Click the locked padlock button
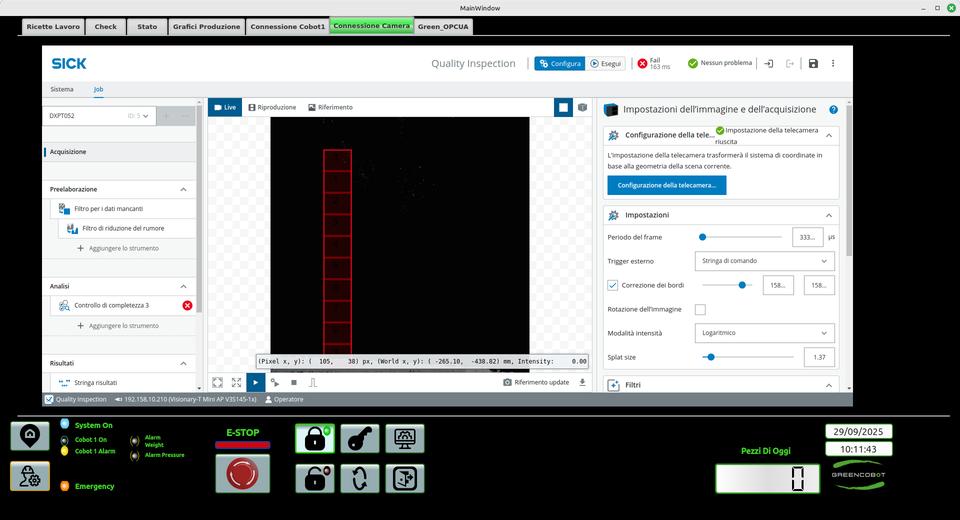Image resolution: width=960 pixels, height=520 pixels. pyautogui.click(x=315, y=439)
